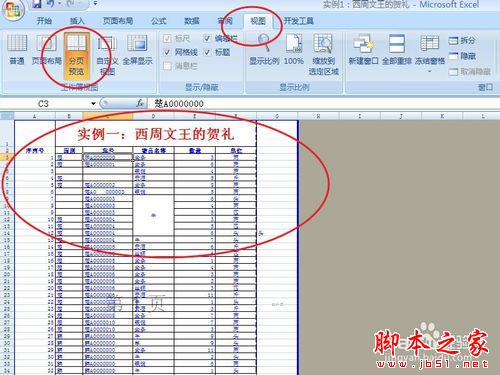This screenshot has height=375, width=500.
Task: Click 新建窗口 new window
Action: coord(363,50)
